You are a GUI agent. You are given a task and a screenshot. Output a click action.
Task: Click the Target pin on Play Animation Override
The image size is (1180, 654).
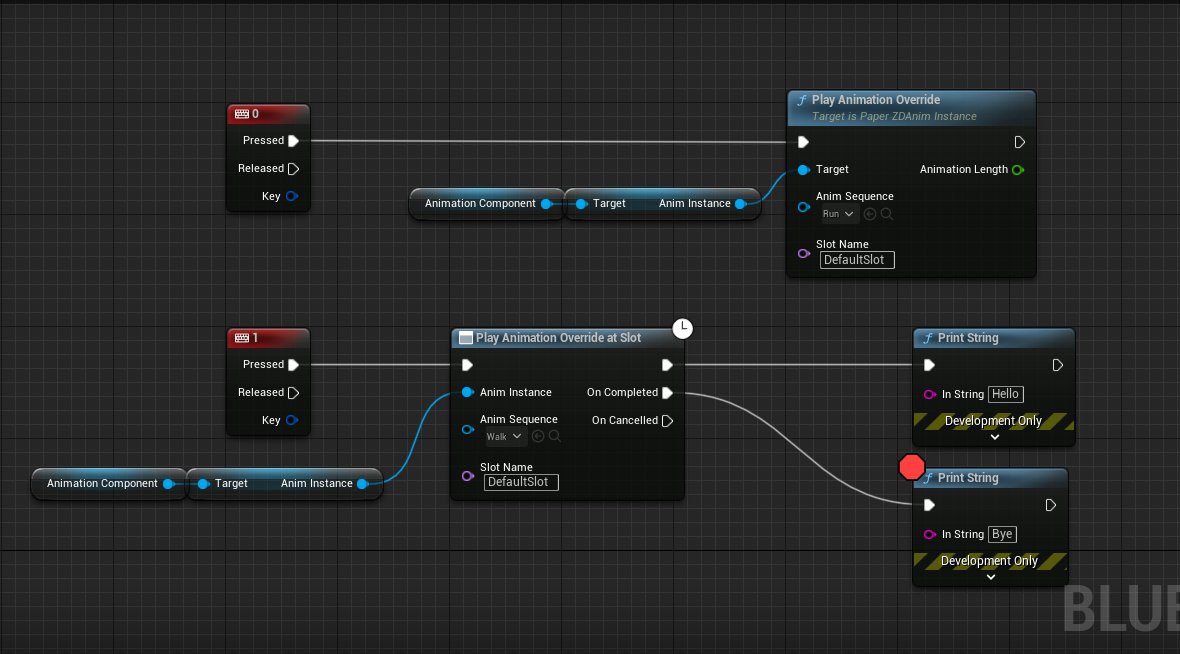tap(804, 169)
